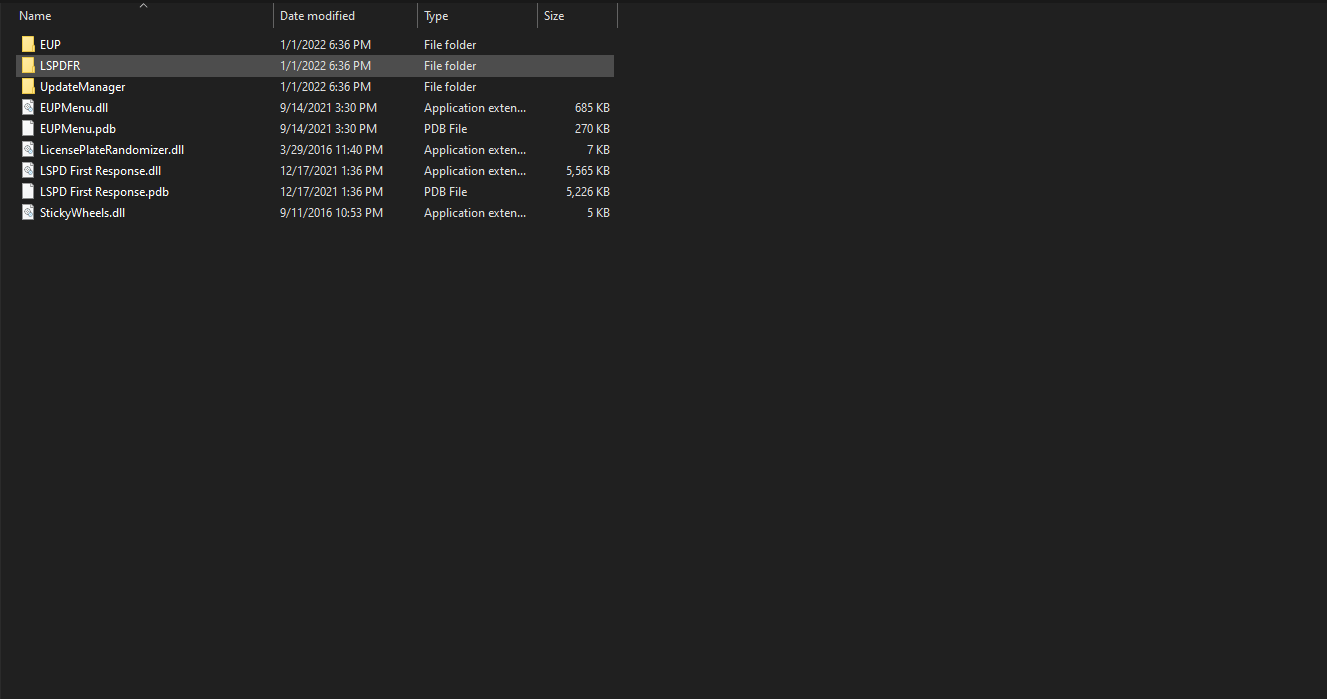Click the UpdateManager folder icon
The width and height of the screenshot is (1327, 699).
pyautogui.click(x=28, y=87)
